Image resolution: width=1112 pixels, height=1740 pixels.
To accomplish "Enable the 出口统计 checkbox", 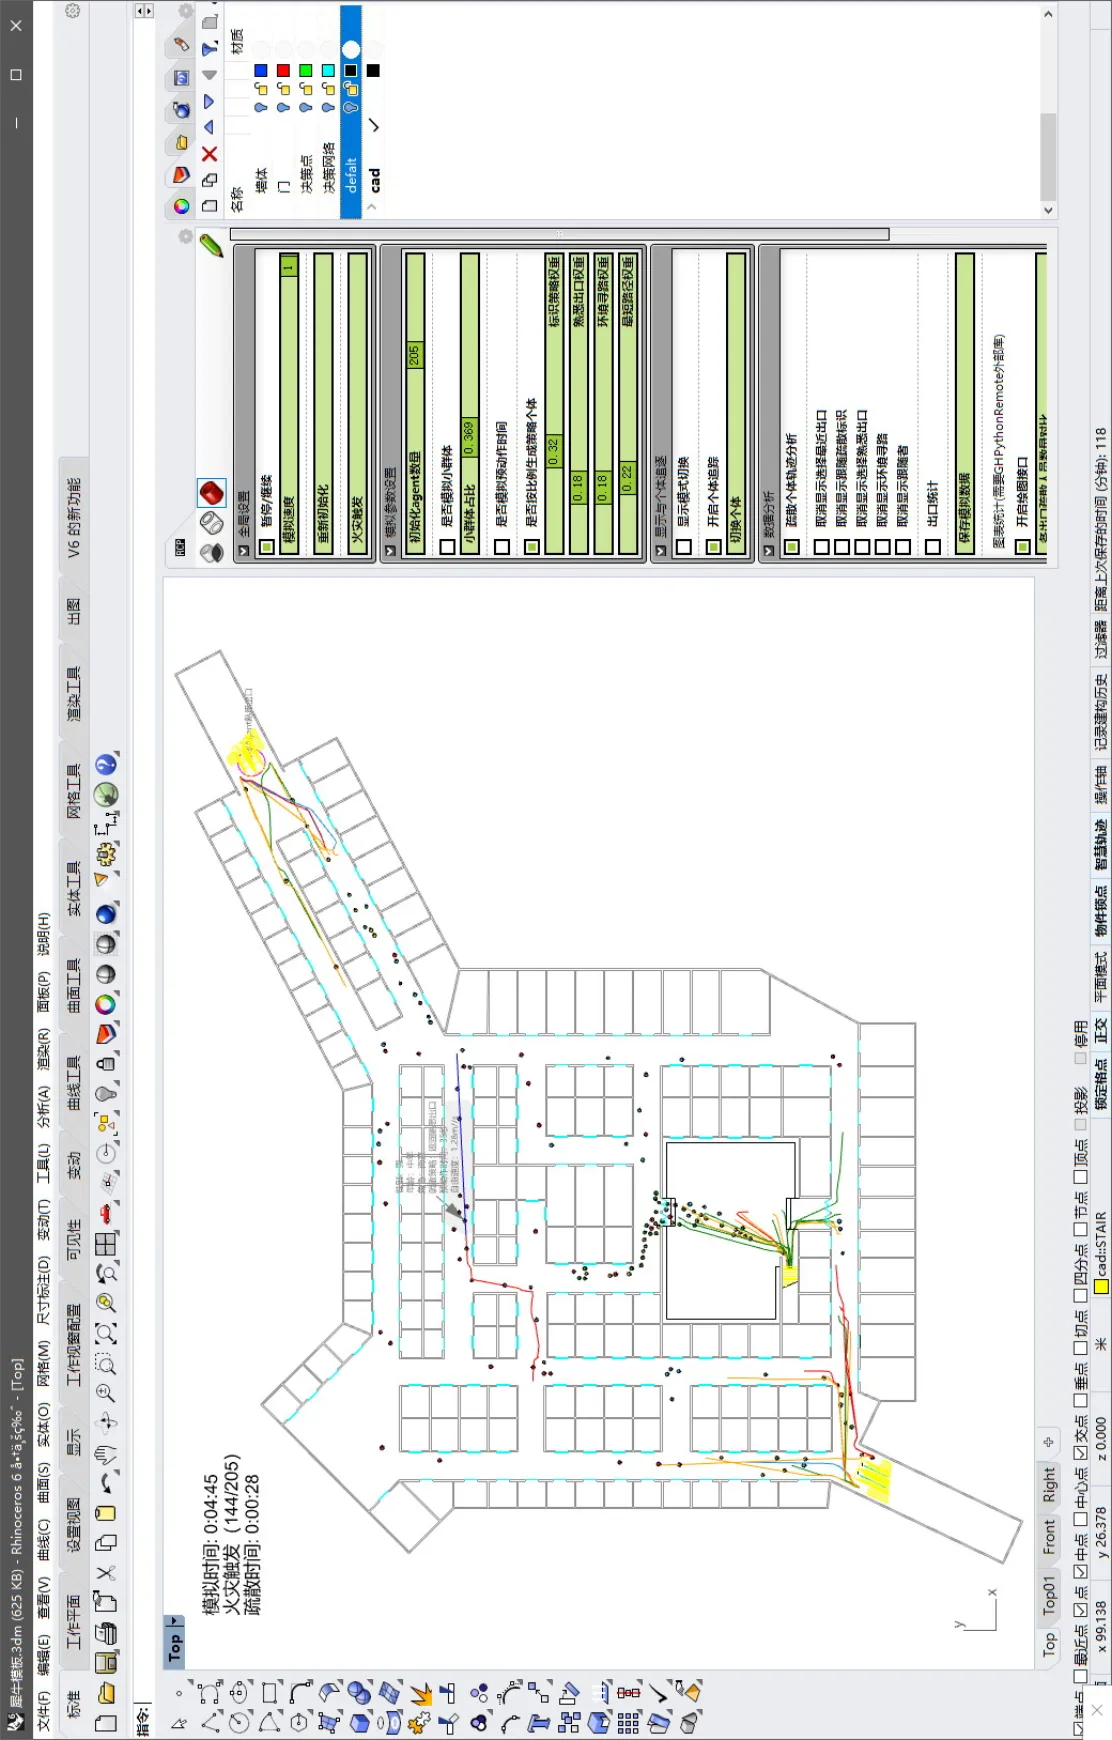I will [x=933, y=547].
